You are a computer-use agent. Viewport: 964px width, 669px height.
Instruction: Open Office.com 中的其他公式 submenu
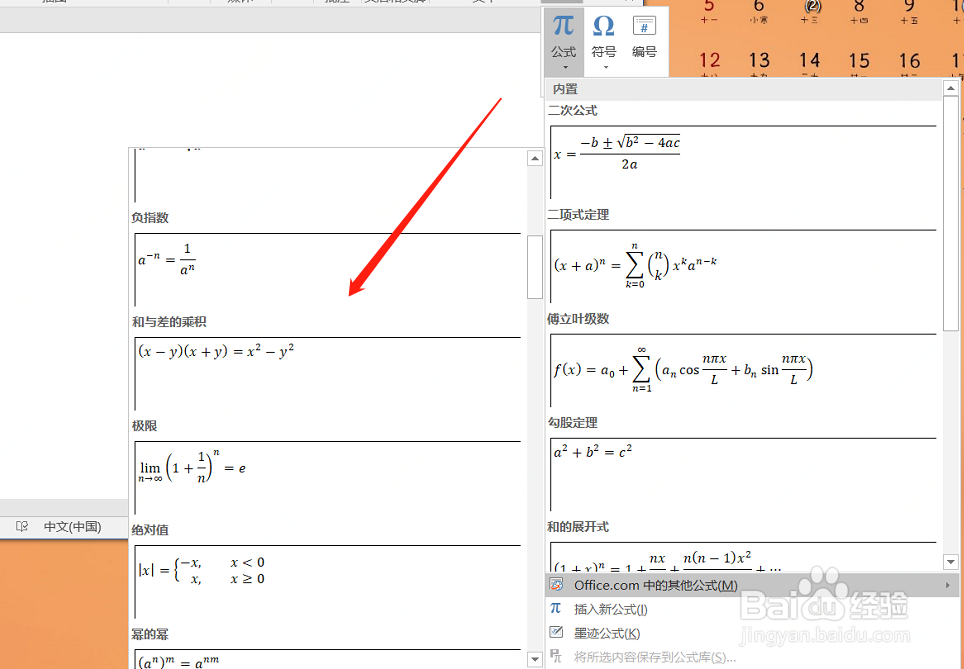[751, 585]
